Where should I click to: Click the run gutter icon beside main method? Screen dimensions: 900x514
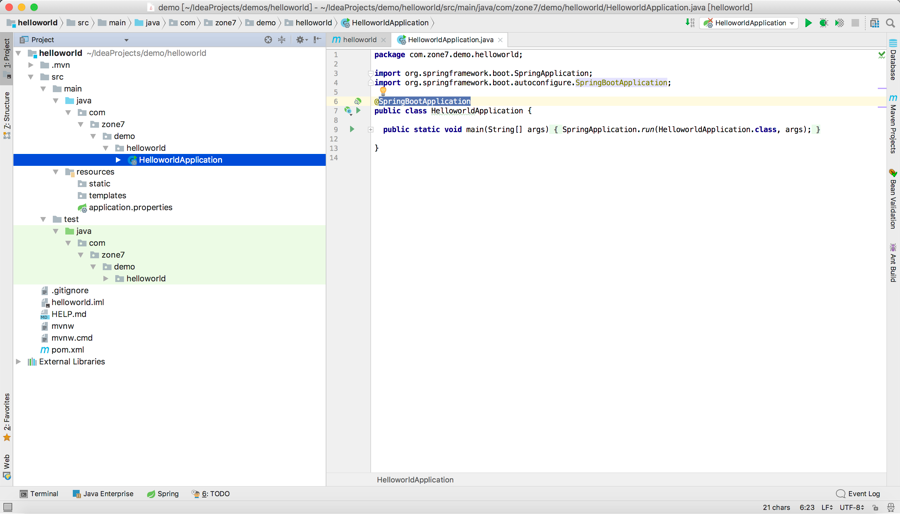(352, 129)
